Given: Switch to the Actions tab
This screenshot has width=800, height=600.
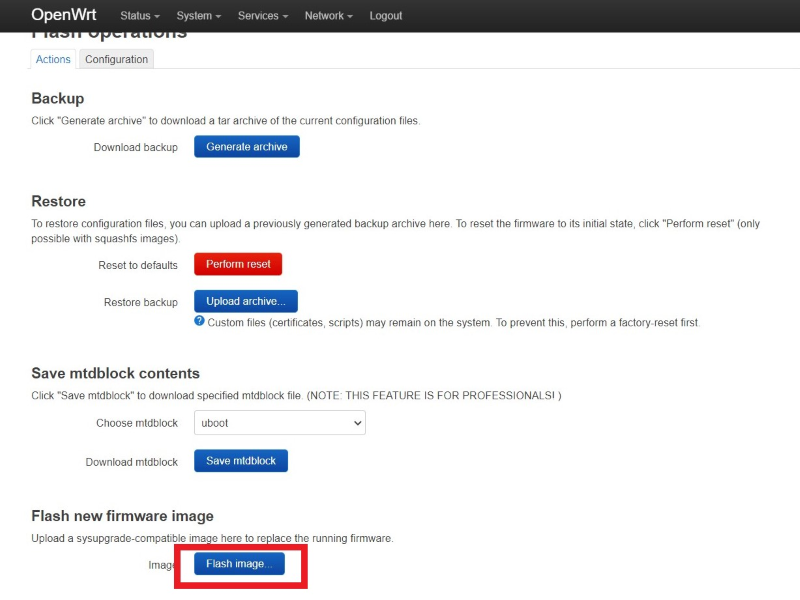Looking at the screenshot, I should [x=53, y=59].
